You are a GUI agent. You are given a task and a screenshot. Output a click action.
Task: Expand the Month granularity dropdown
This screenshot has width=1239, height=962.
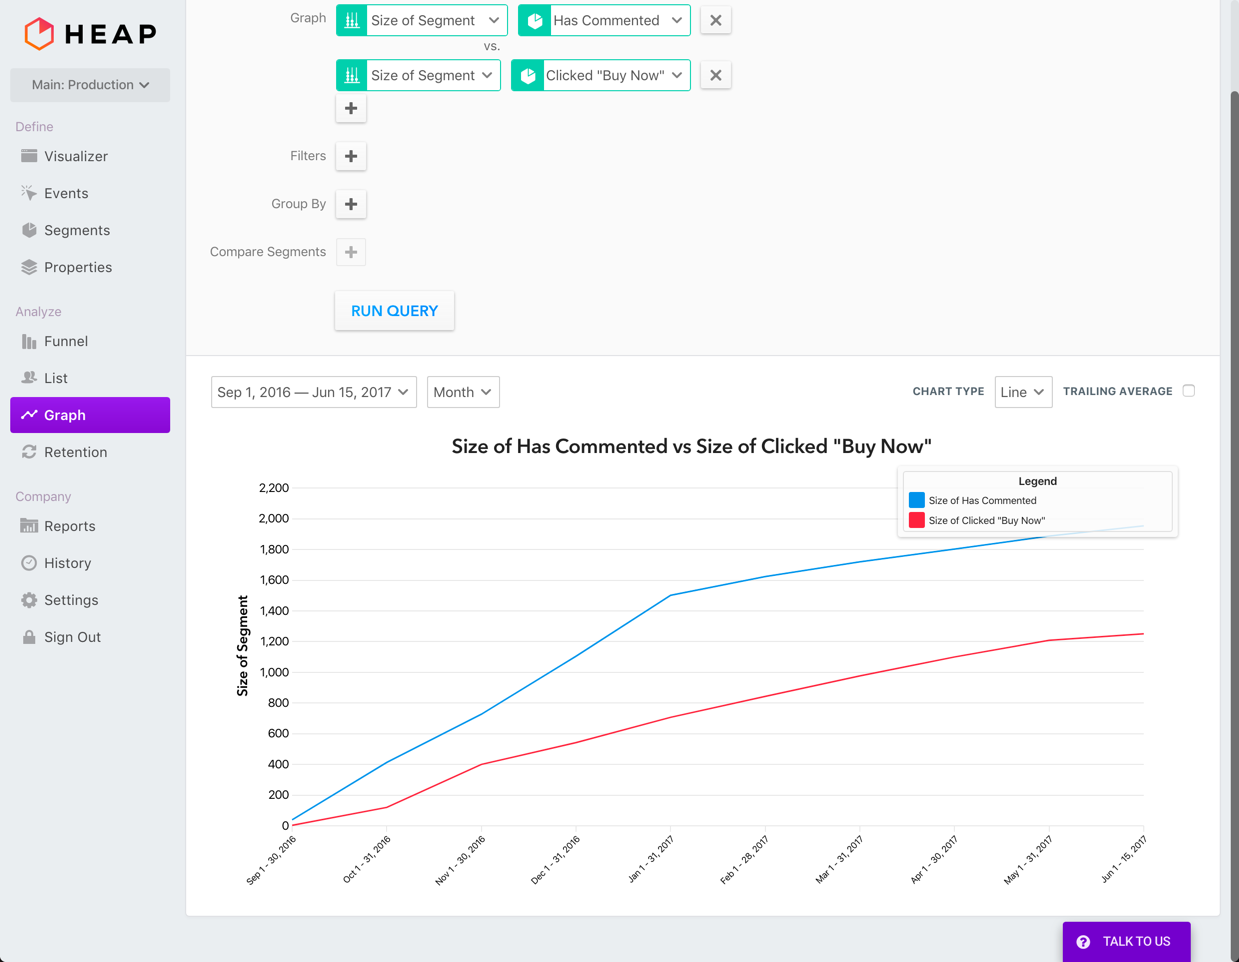(463, 392)
